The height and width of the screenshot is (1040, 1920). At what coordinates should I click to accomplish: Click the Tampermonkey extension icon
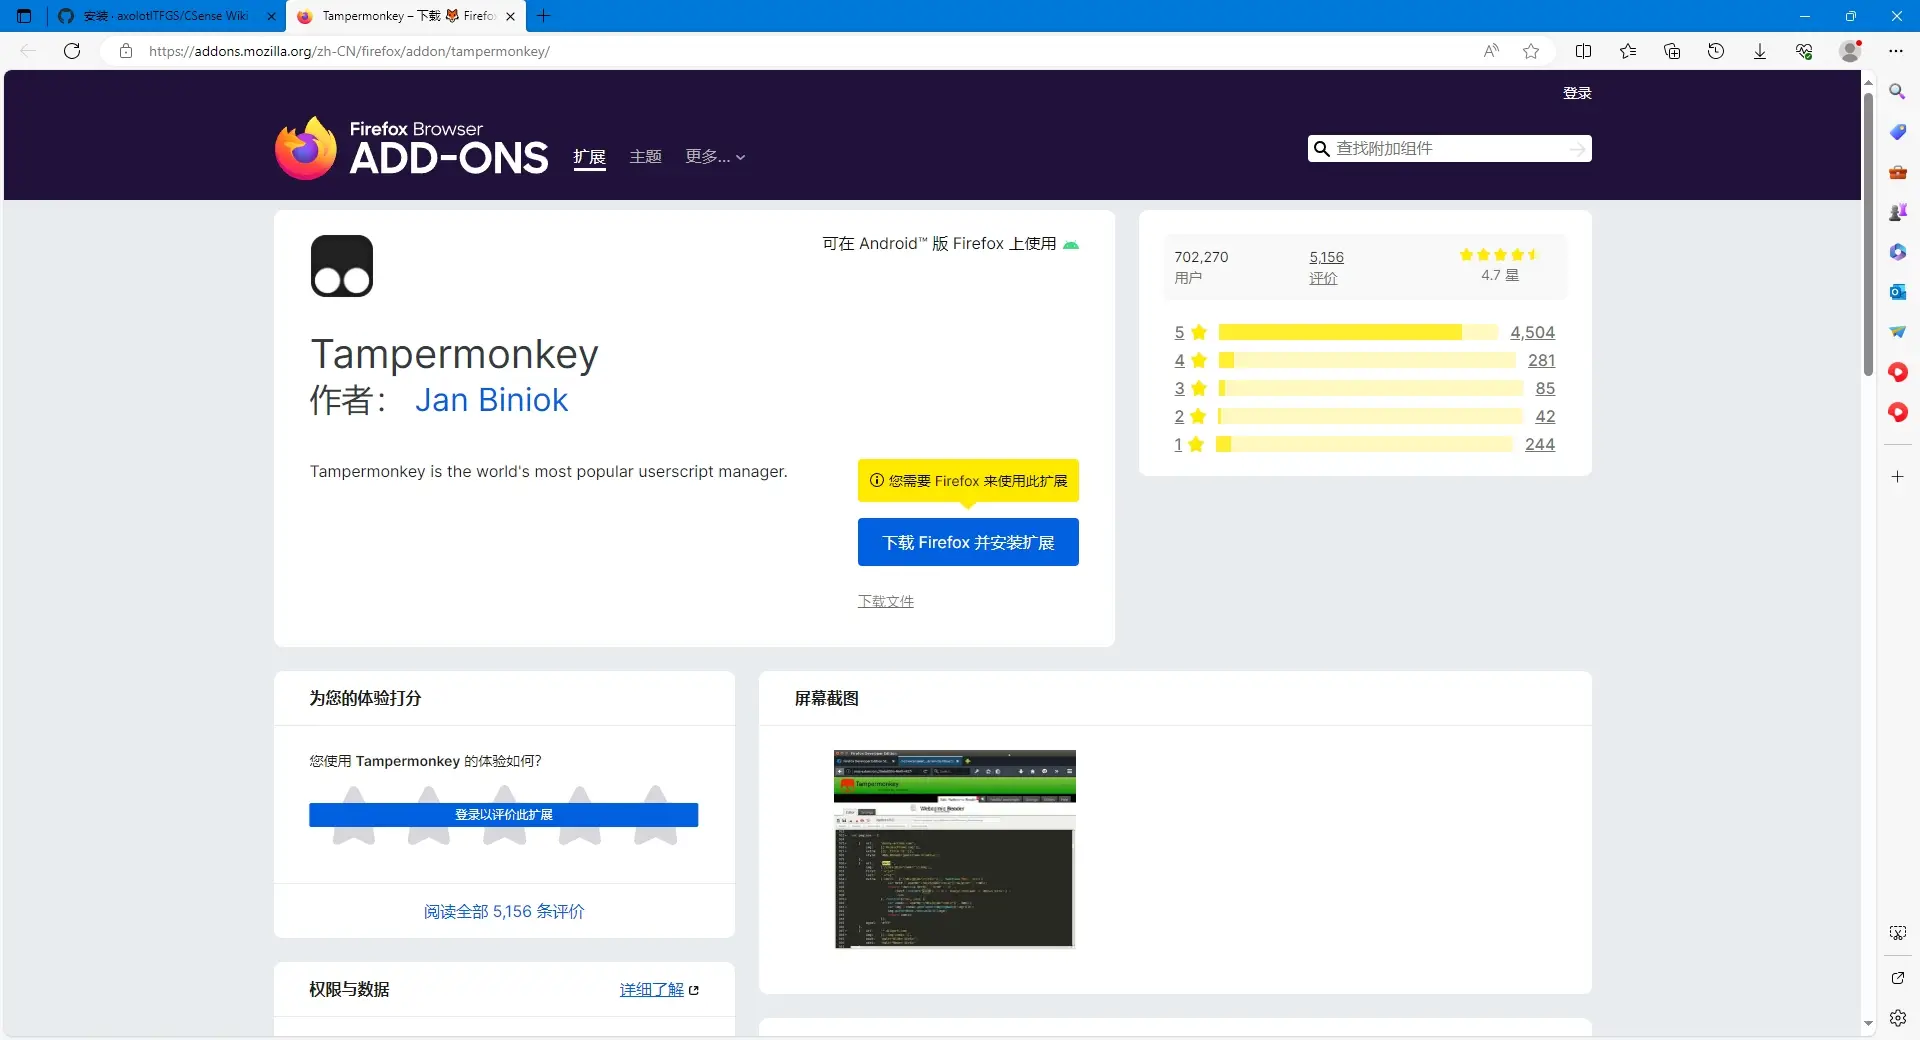pos(342,266)
